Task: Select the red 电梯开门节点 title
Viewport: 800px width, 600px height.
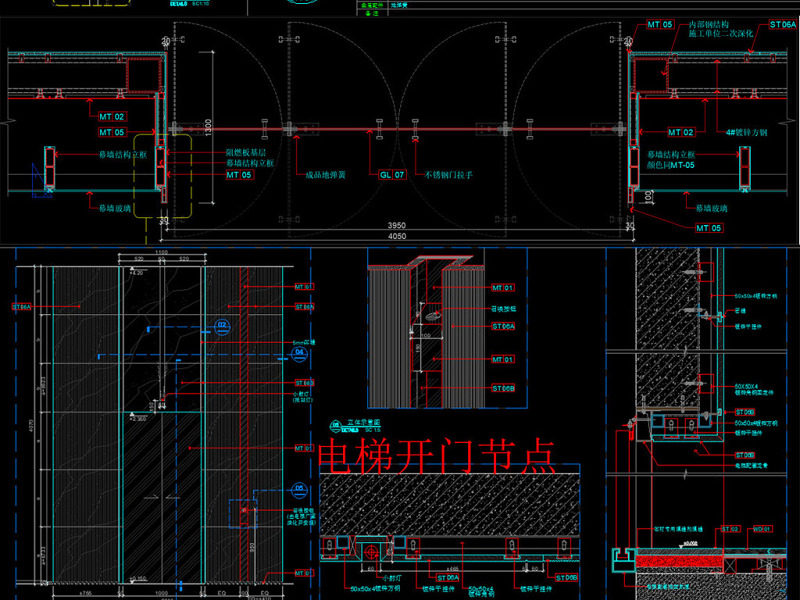Action: pos(437,455)
